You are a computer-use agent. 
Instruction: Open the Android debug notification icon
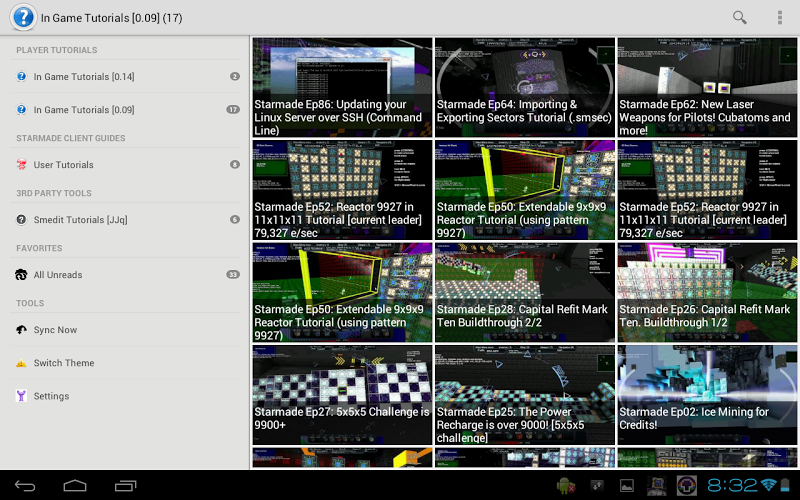tap(566, 486)
